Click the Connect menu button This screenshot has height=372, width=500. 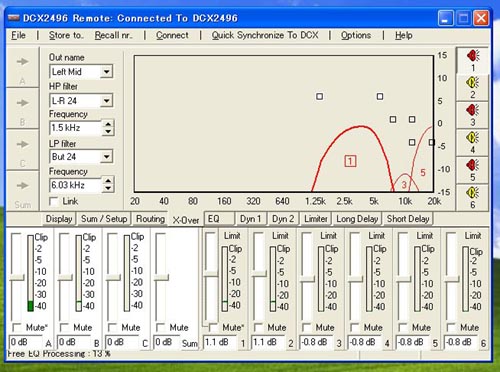tap(172, 35)
